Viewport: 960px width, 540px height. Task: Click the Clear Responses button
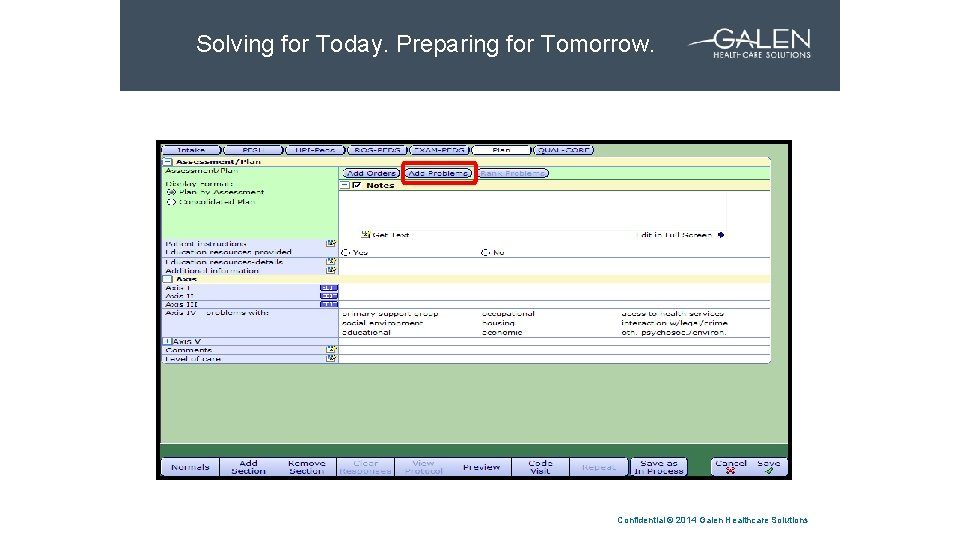point(366,467)
